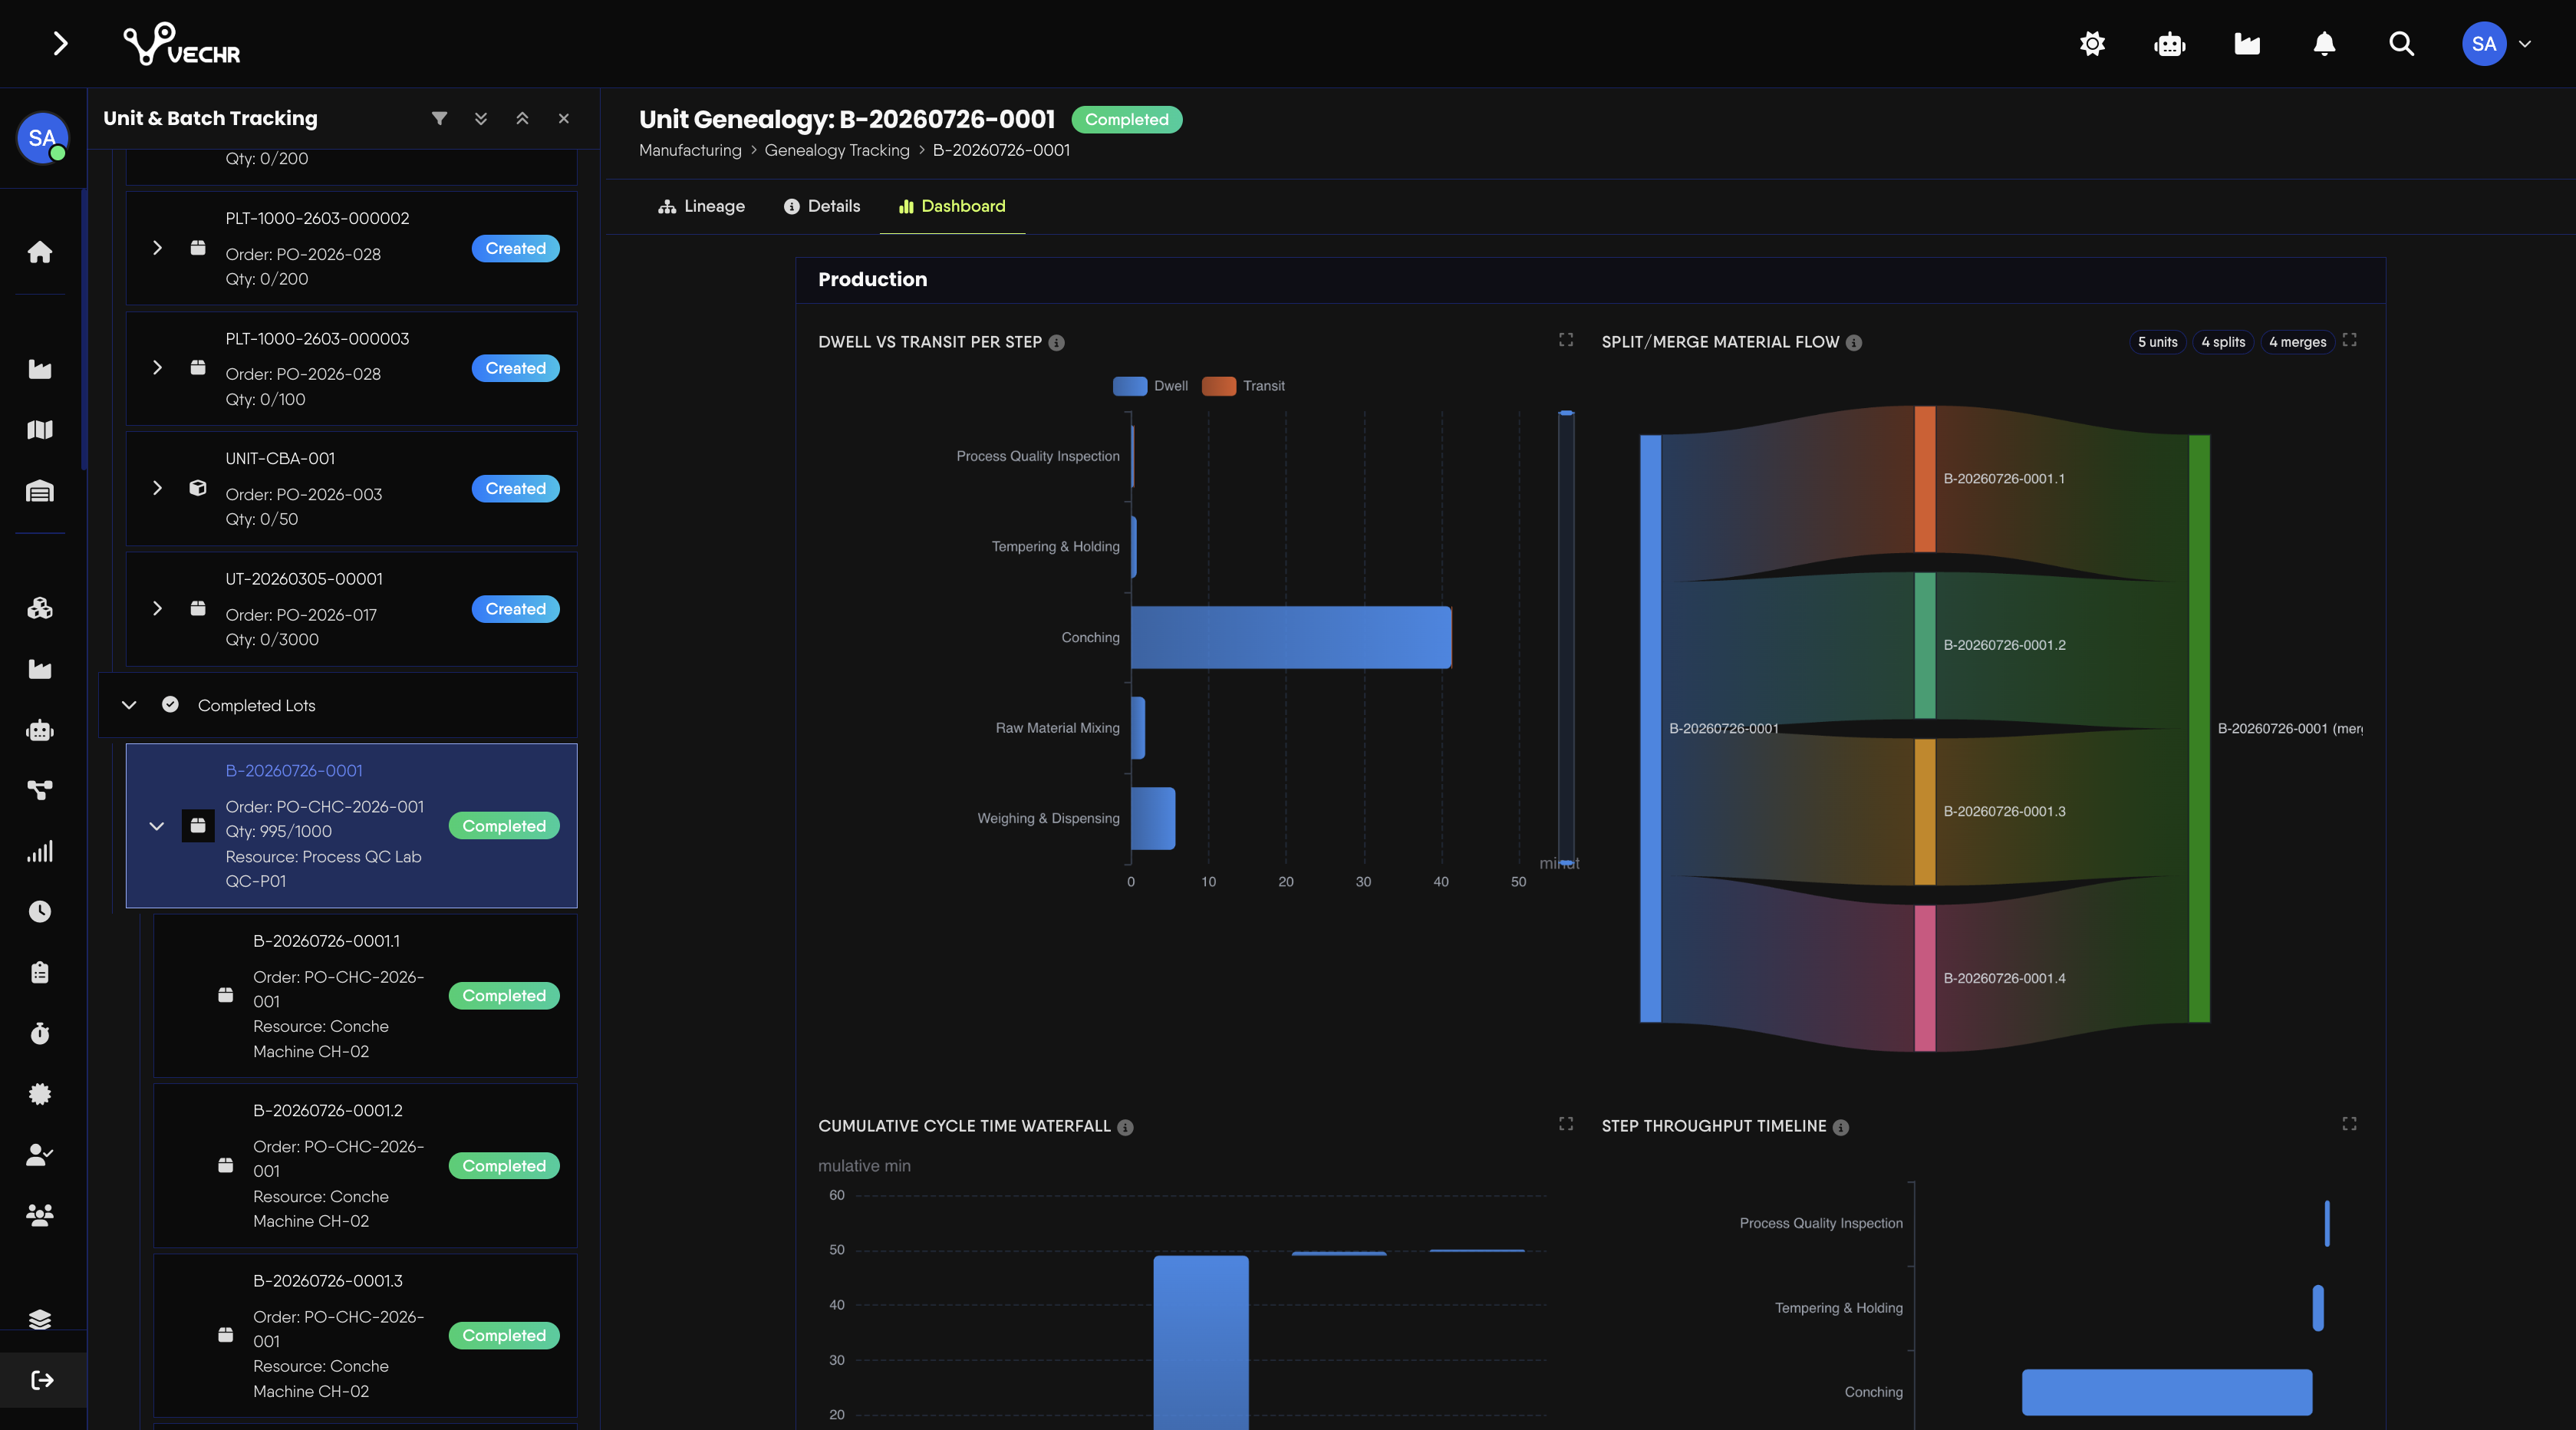Open the filter icon in Unit & Batch Tracking
2576x1430 pixels.
(x=439, y=118)
